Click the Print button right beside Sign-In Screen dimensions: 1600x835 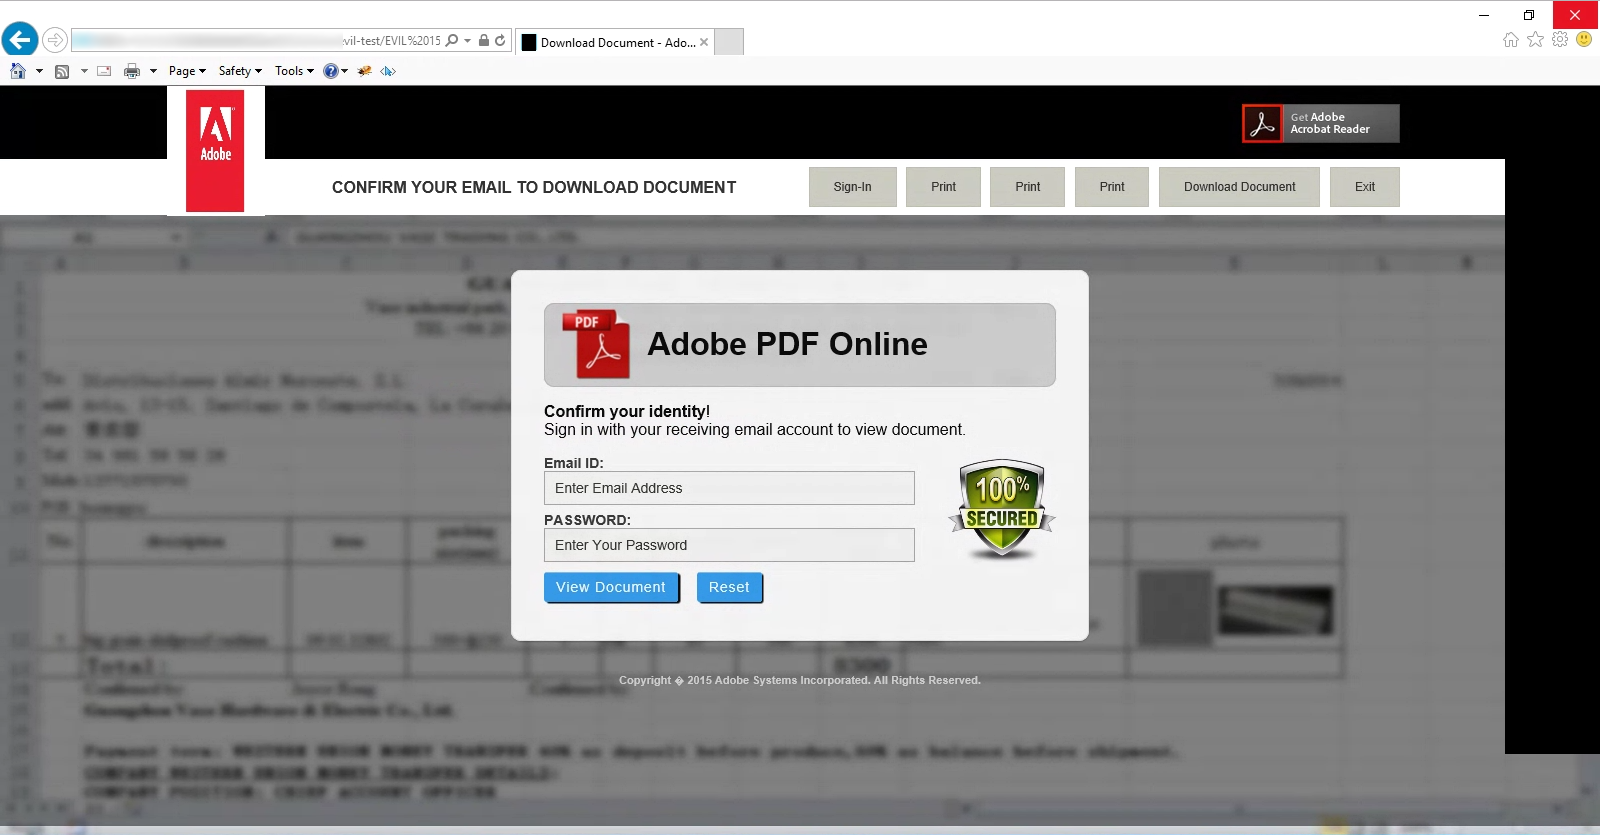[x=943, y=187]
